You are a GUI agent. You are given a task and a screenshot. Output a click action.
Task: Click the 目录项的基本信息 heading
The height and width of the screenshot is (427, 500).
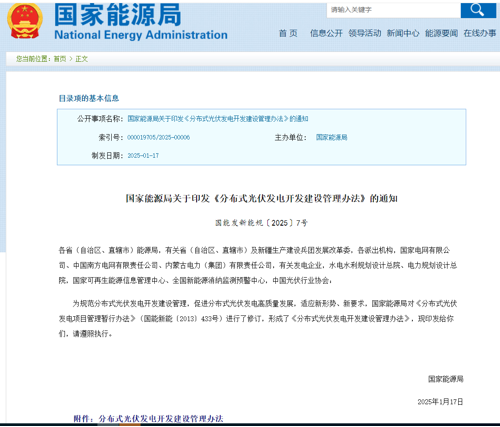coord(89,98)
